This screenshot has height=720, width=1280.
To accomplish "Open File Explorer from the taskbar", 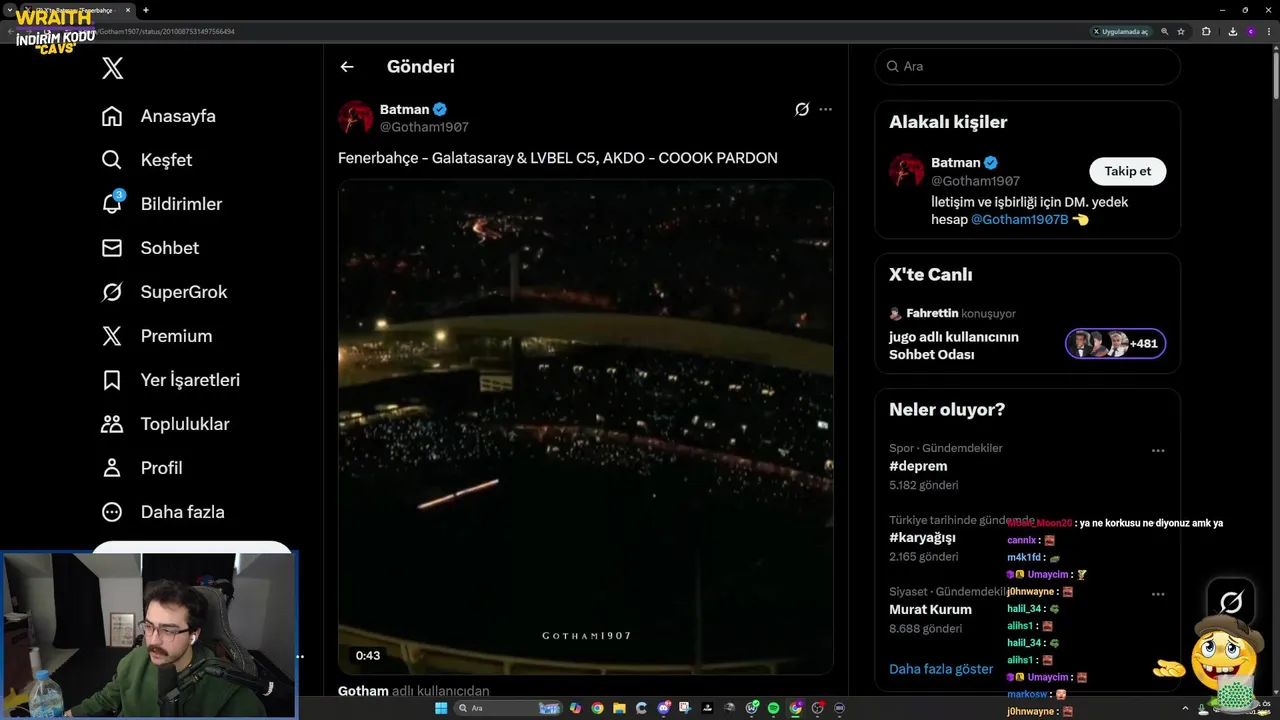I will click(x=619, y=708).
